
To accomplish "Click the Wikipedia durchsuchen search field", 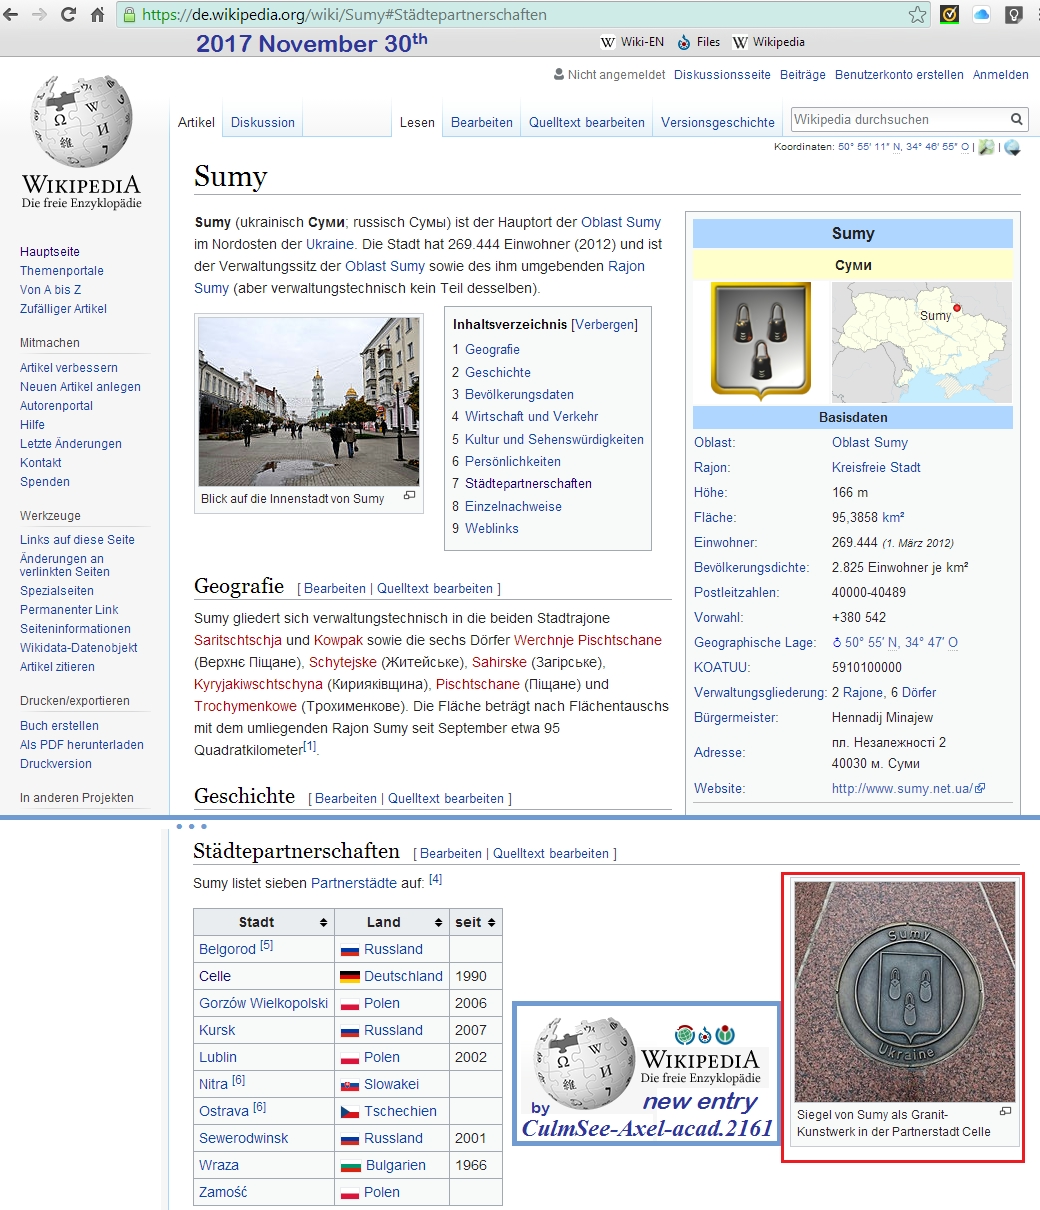I will tap(897, 120).
